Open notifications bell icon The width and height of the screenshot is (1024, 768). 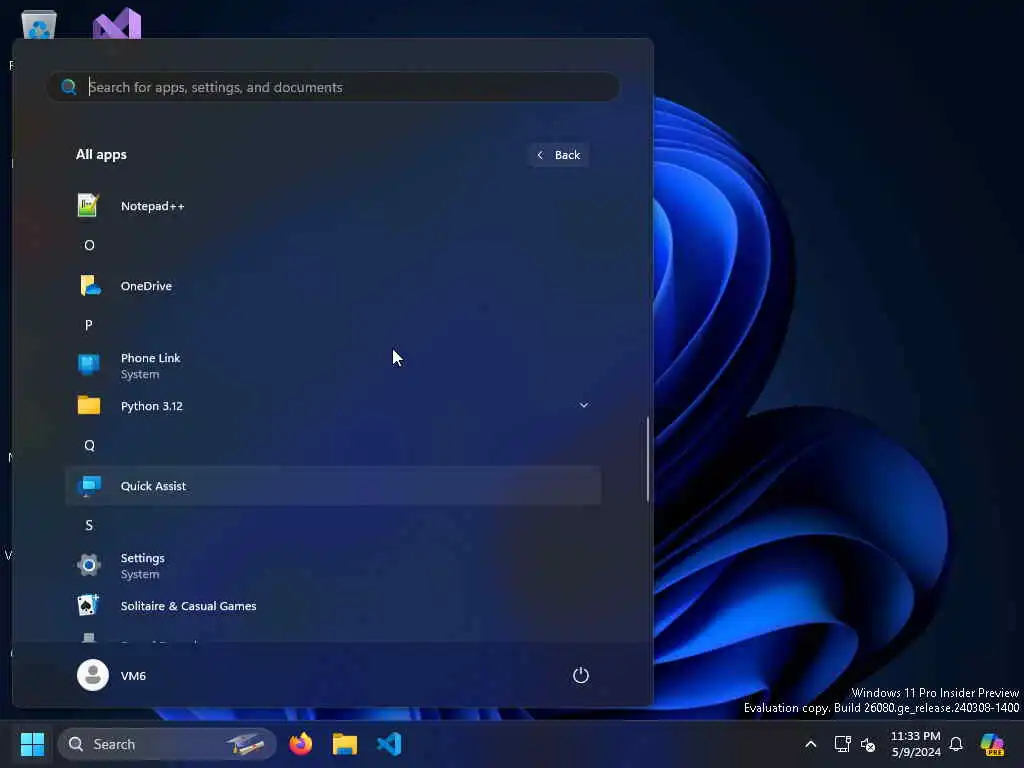[x=956, y=744]
